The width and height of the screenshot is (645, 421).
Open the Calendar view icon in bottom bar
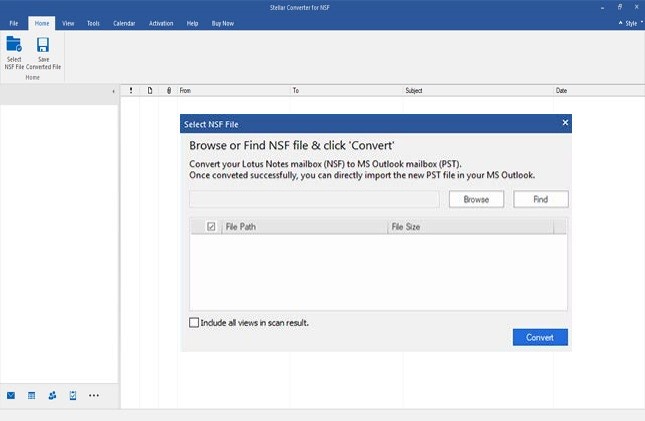(31, 395)
